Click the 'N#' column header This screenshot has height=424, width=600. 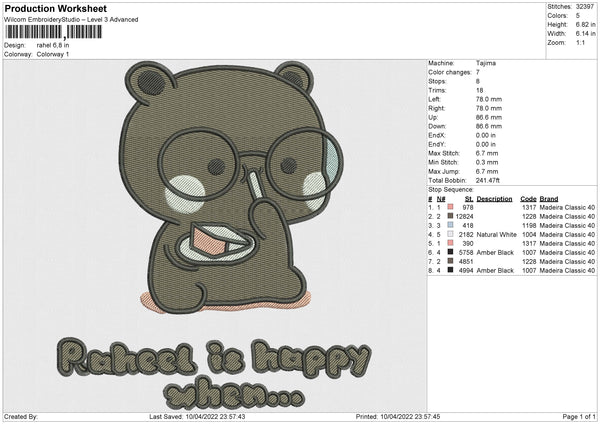click(x=441, y=199)
